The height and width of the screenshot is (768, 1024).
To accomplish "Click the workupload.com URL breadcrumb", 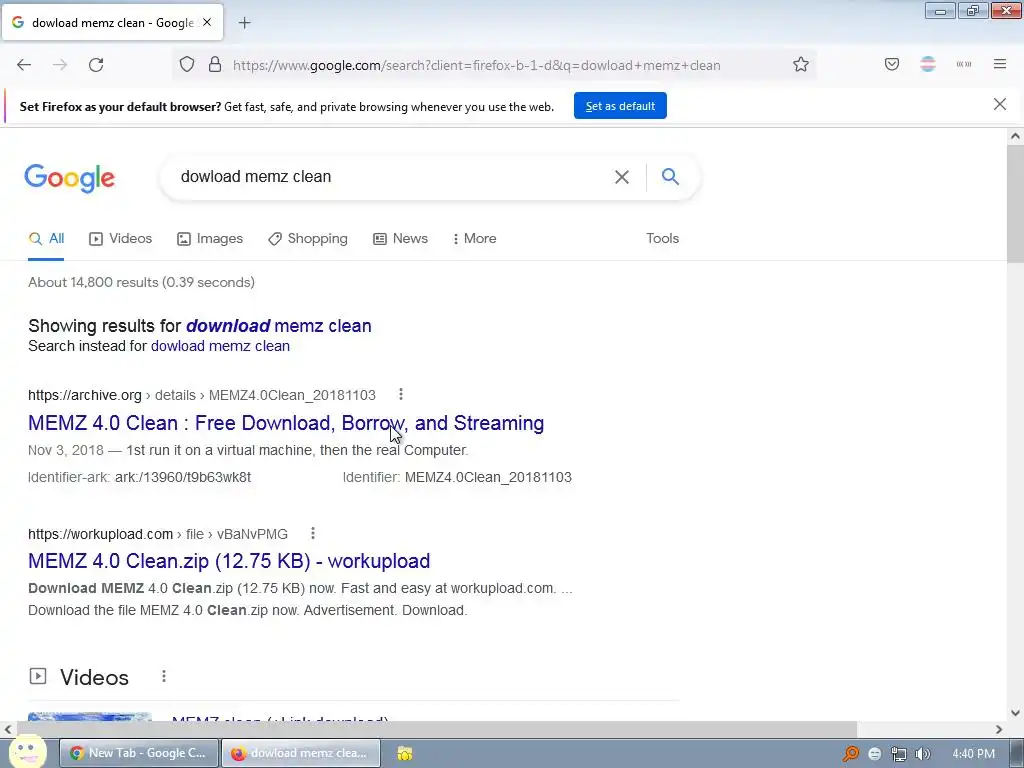I will pyautogui.click(x=158, y=534).
